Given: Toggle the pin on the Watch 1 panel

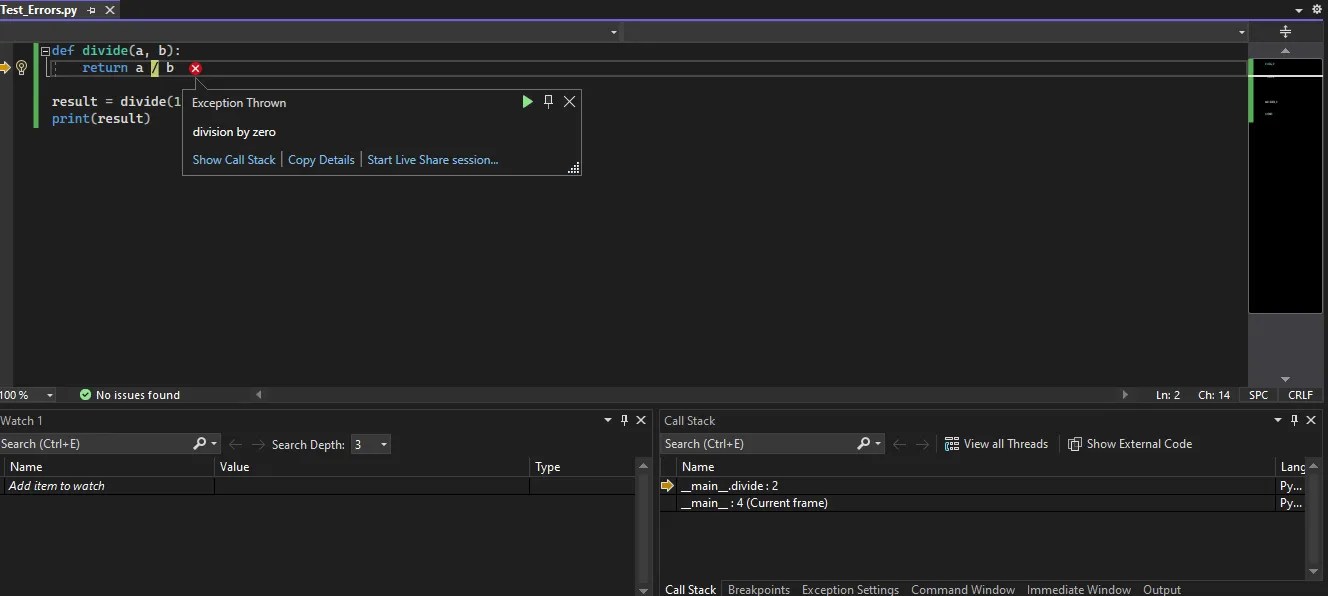Looking at the screenshot, I should tap(624, 420).
